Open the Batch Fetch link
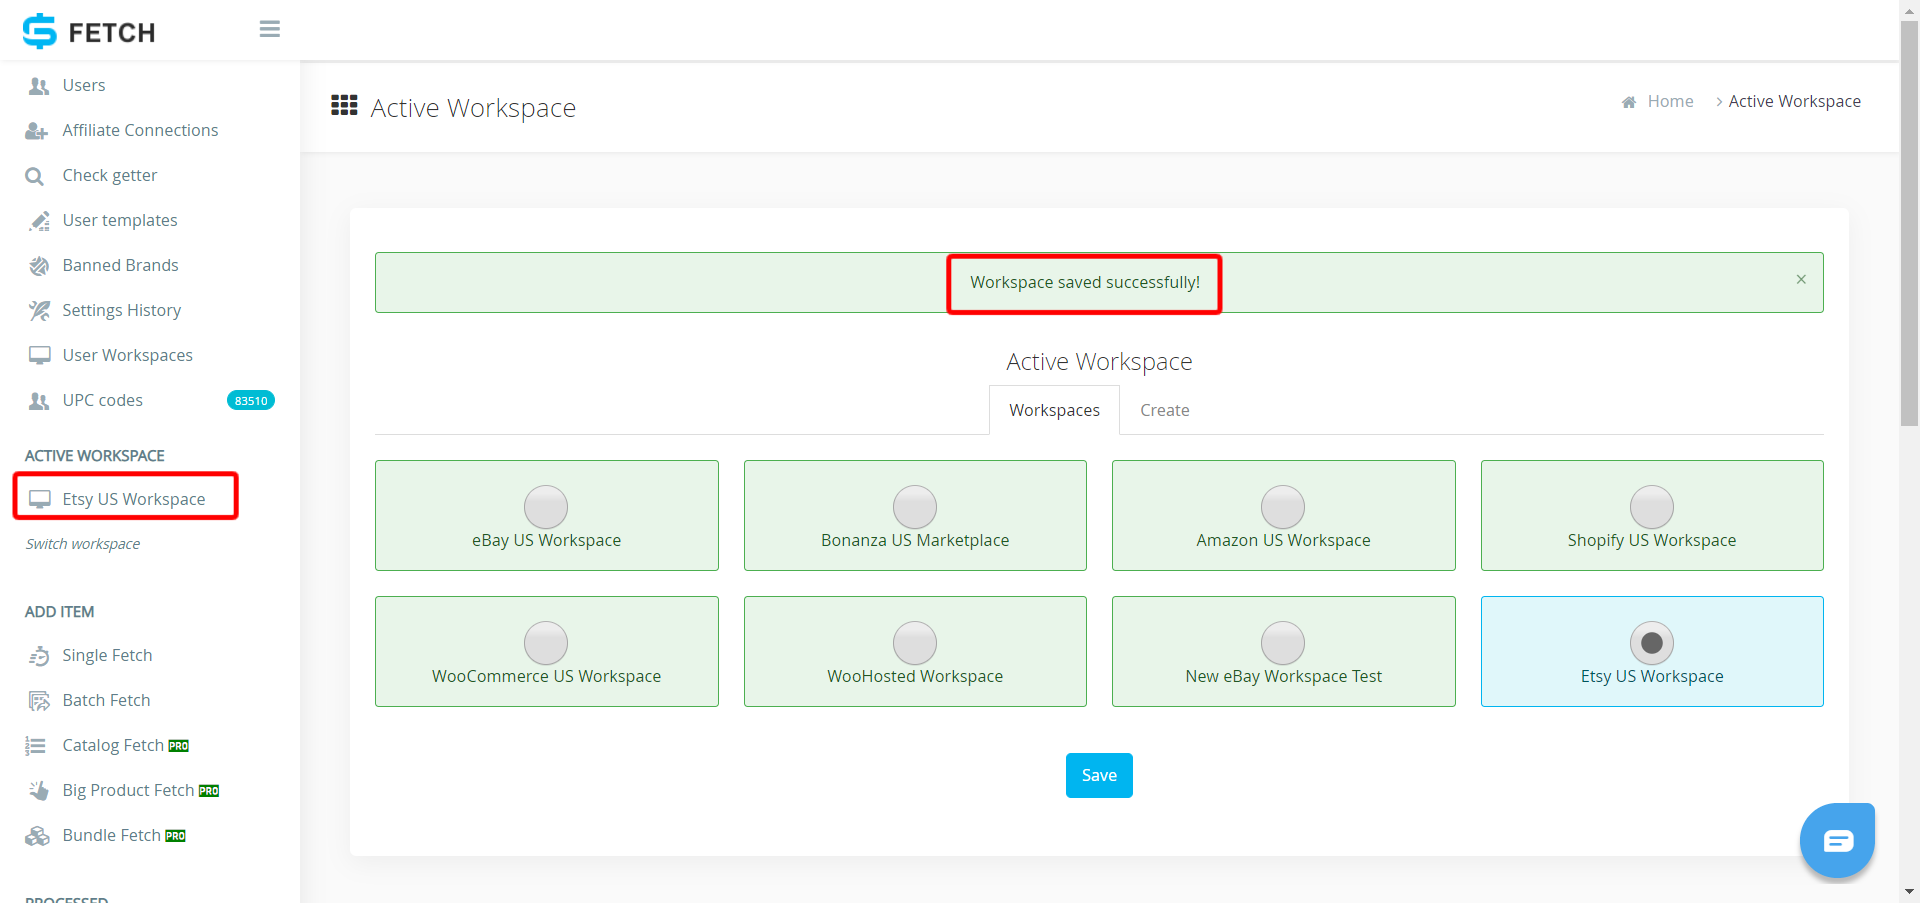Image resolution: width=1920 pixels, height=903 pixels. pyautogui.click(x=106, y=701)
